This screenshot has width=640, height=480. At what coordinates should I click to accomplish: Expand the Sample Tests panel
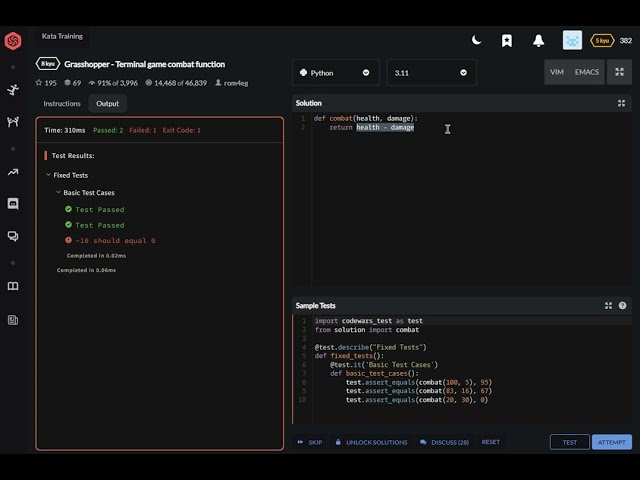[x=608, y=306]
